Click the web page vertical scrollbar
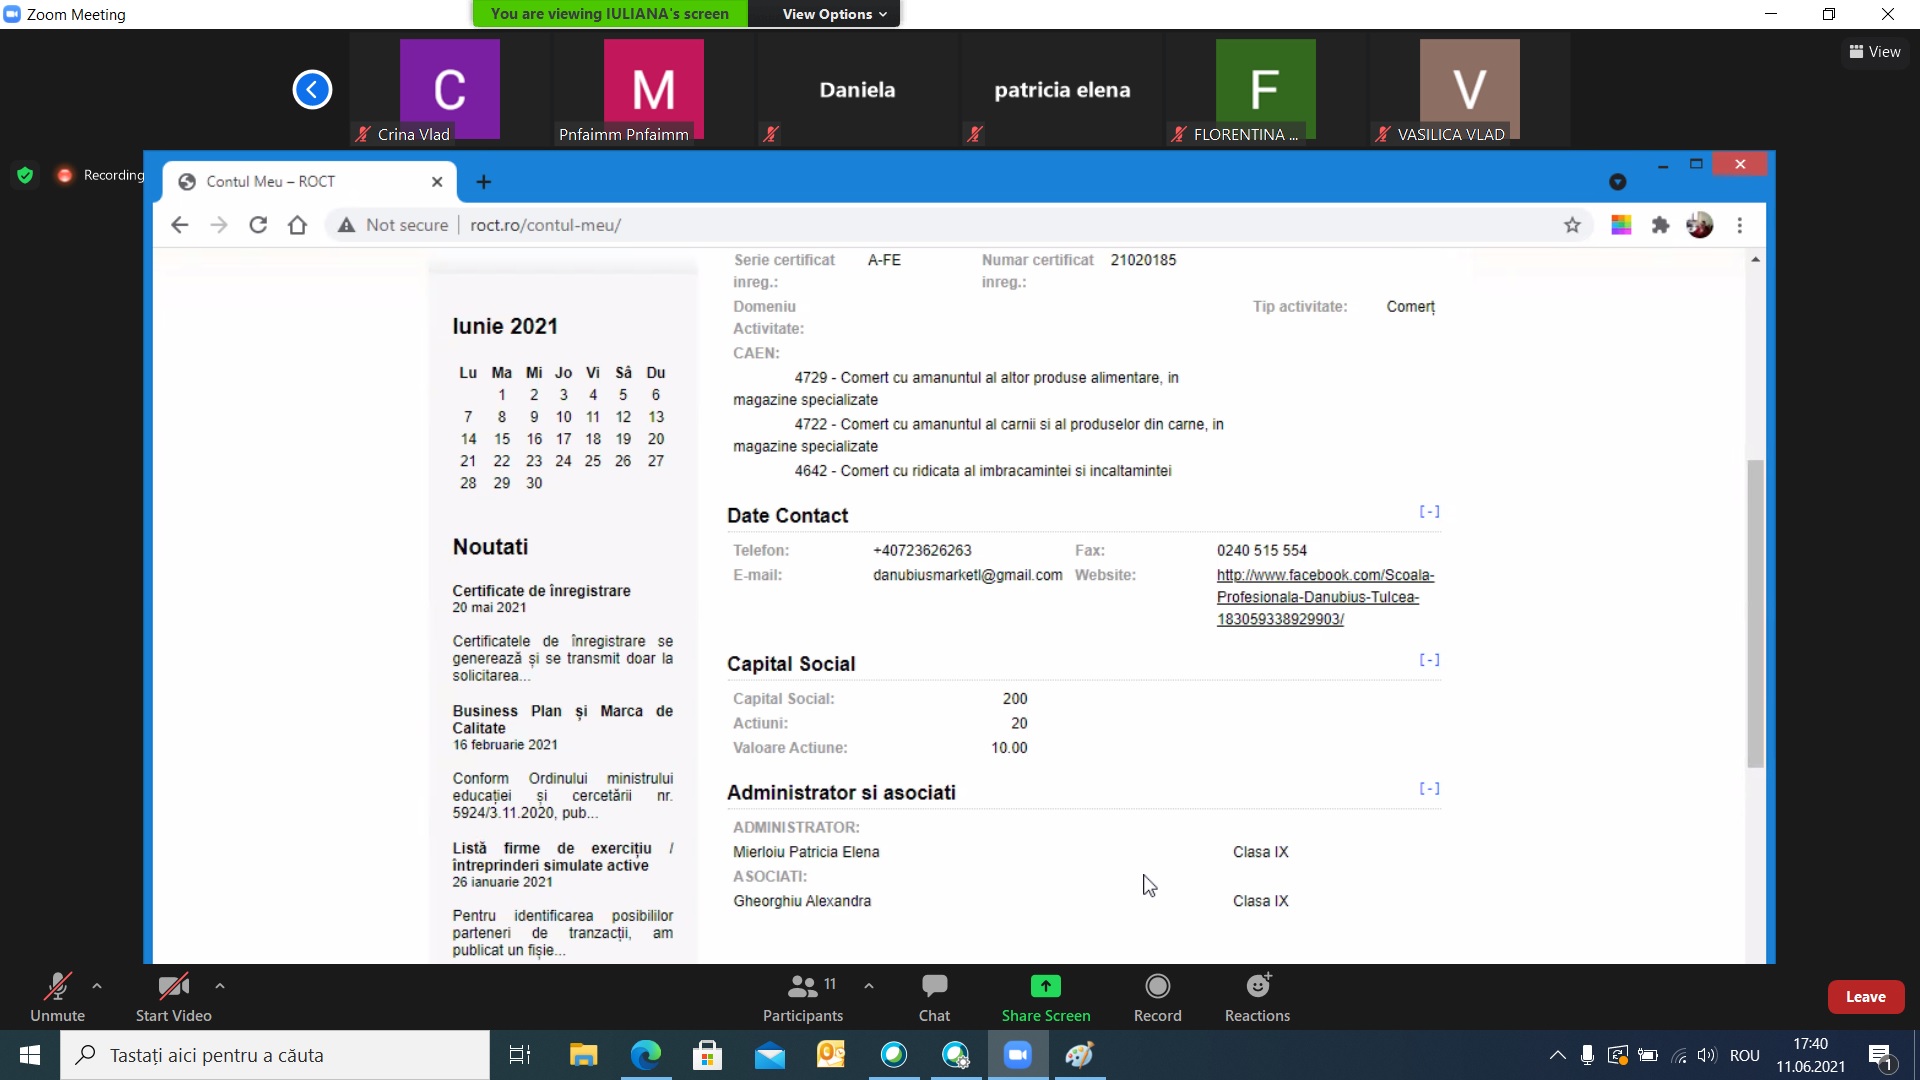This screenshot has height=1080, width=1920. 1755,612
